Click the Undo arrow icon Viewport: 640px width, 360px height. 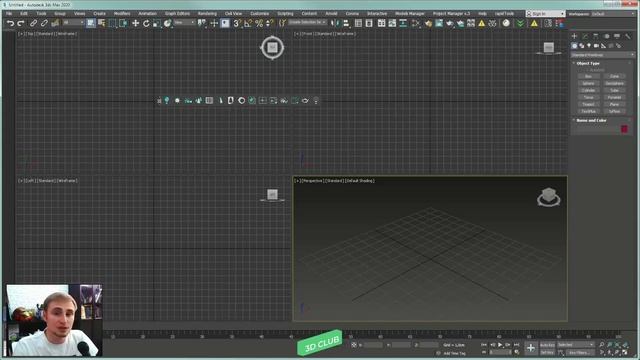click(x=10, y=23)
